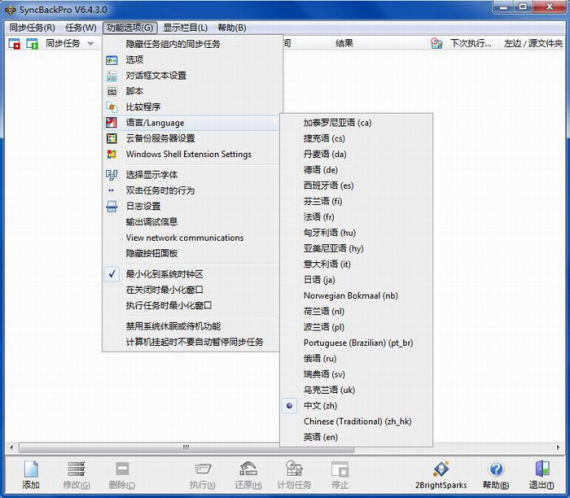The image size is (570, 498).
Task: Select 俄语 (ru) language
Action: coord(357,358)
